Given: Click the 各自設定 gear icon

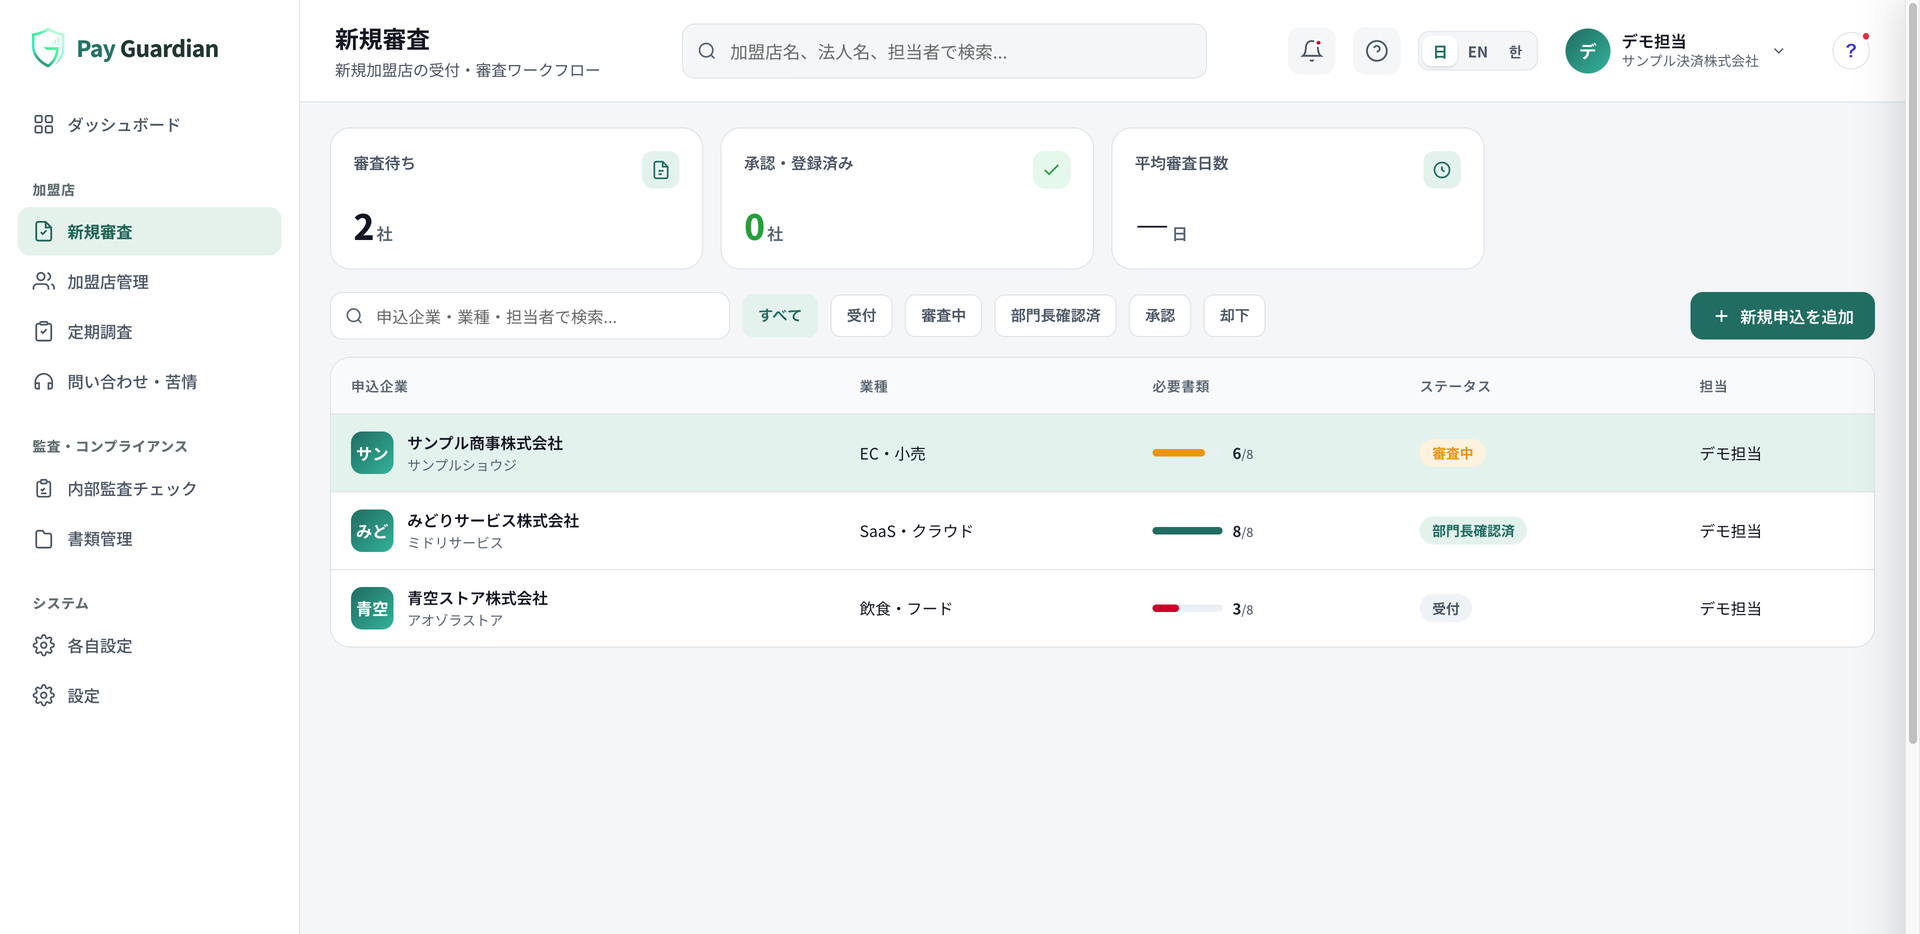Looking at the screenshot, I should point(43,646).
